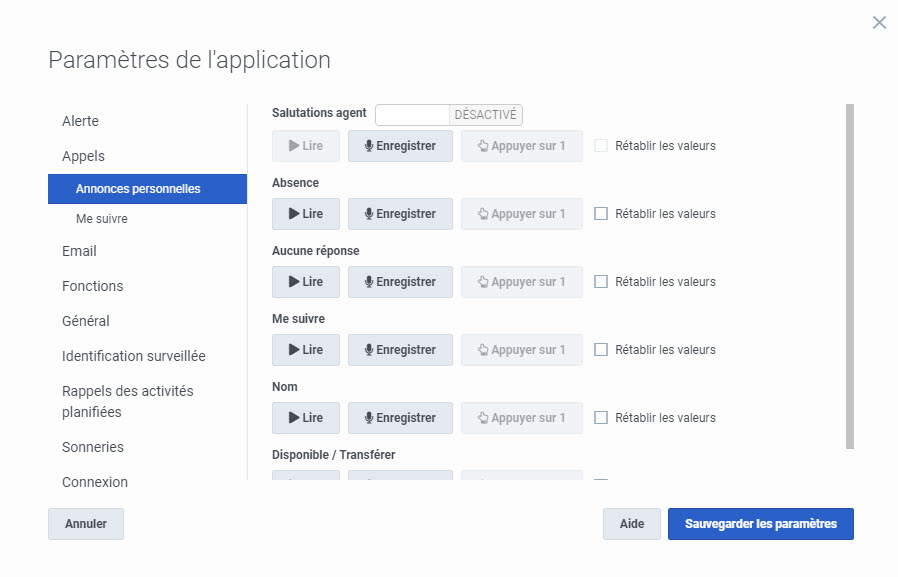
Task: Play the Aucune réponse announcement
Action: pyautogui.click(x=305, y=282)
